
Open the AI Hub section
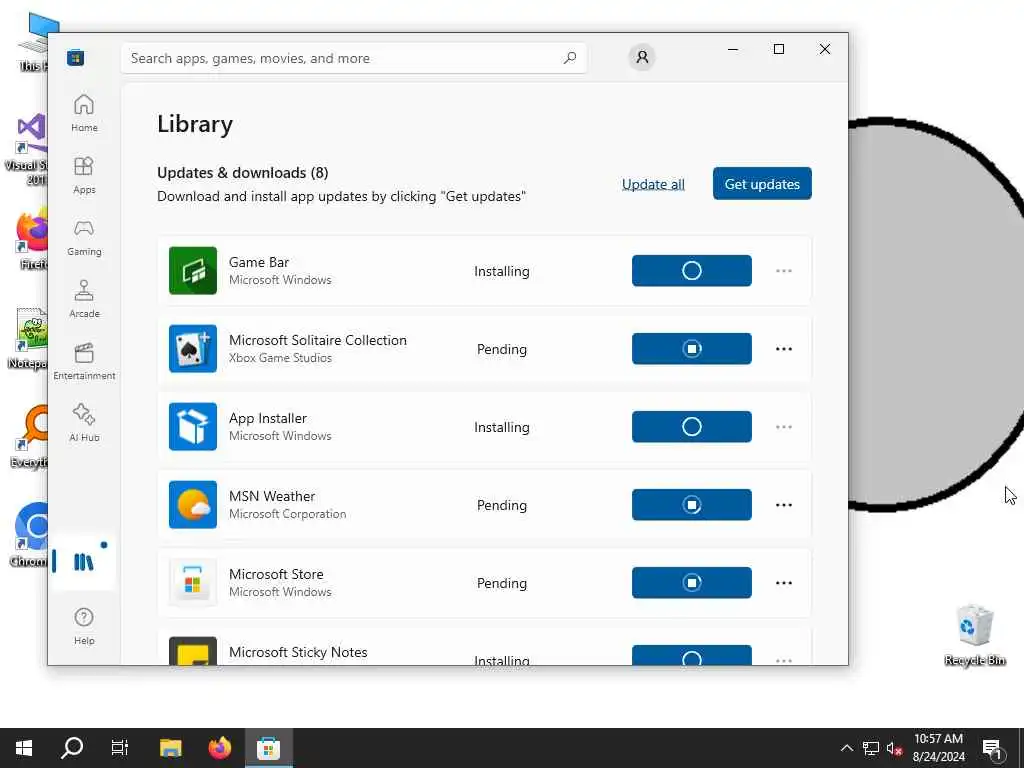tap(84, 423)
